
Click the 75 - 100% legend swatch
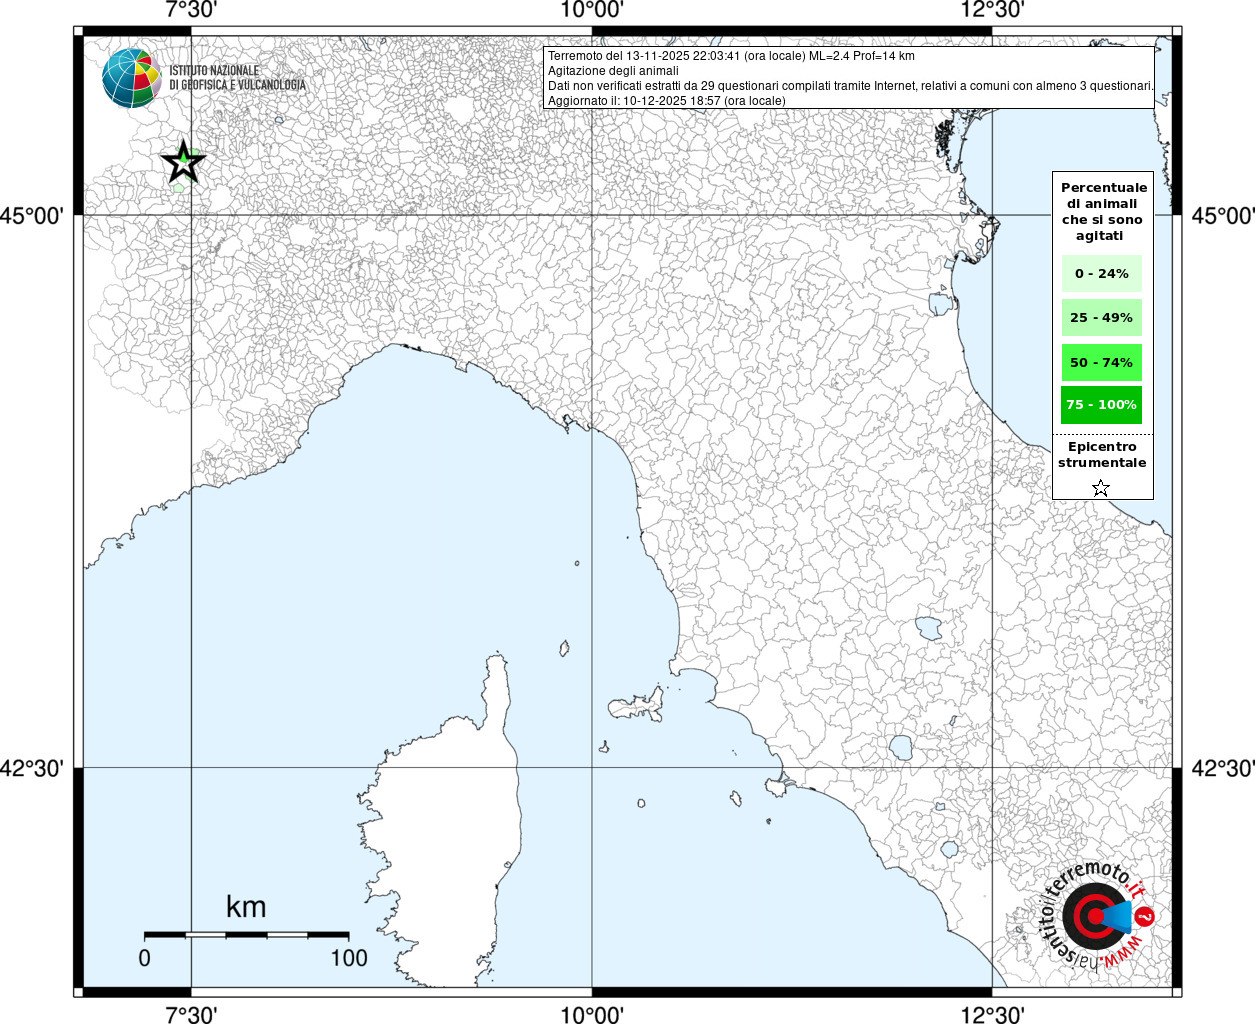click(1102, 405)
